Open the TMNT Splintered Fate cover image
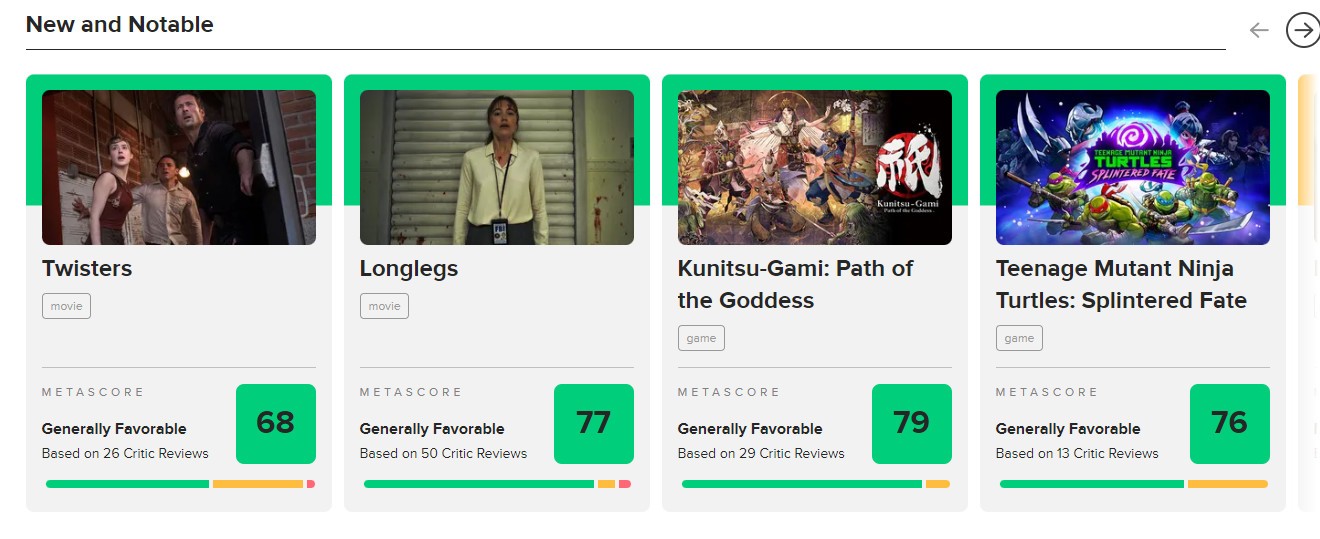The height and width of the screenshot is (539, 1320). pyautogui.click(x=1133, y=167)
